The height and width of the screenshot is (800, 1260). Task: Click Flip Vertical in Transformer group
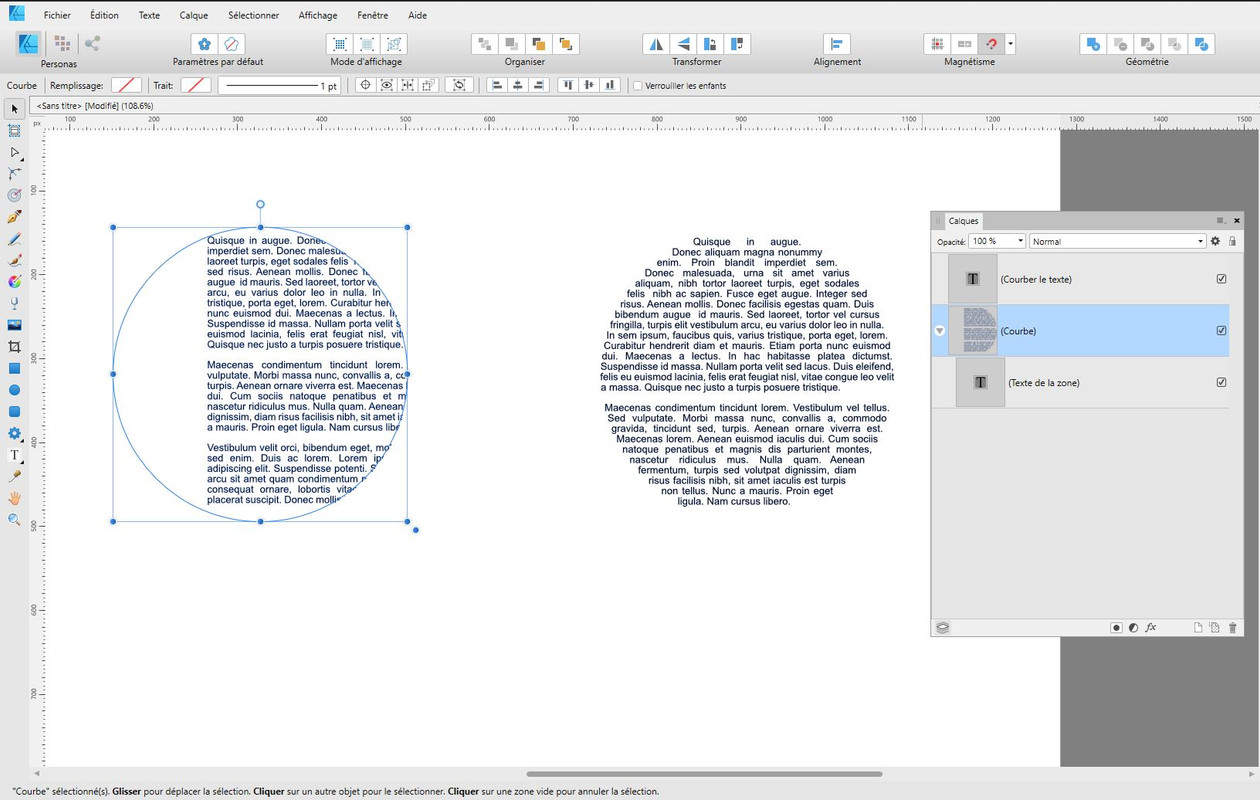[684, 44]
